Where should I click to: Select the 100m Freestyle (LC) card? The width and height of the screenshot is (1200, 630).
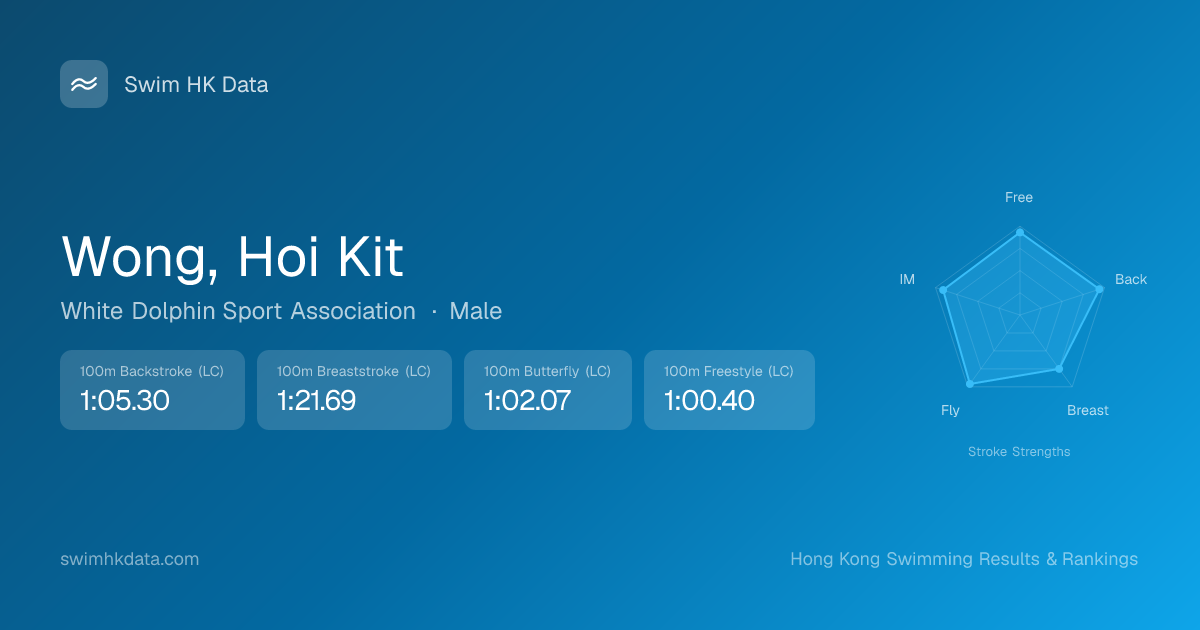tap(729, 390)
